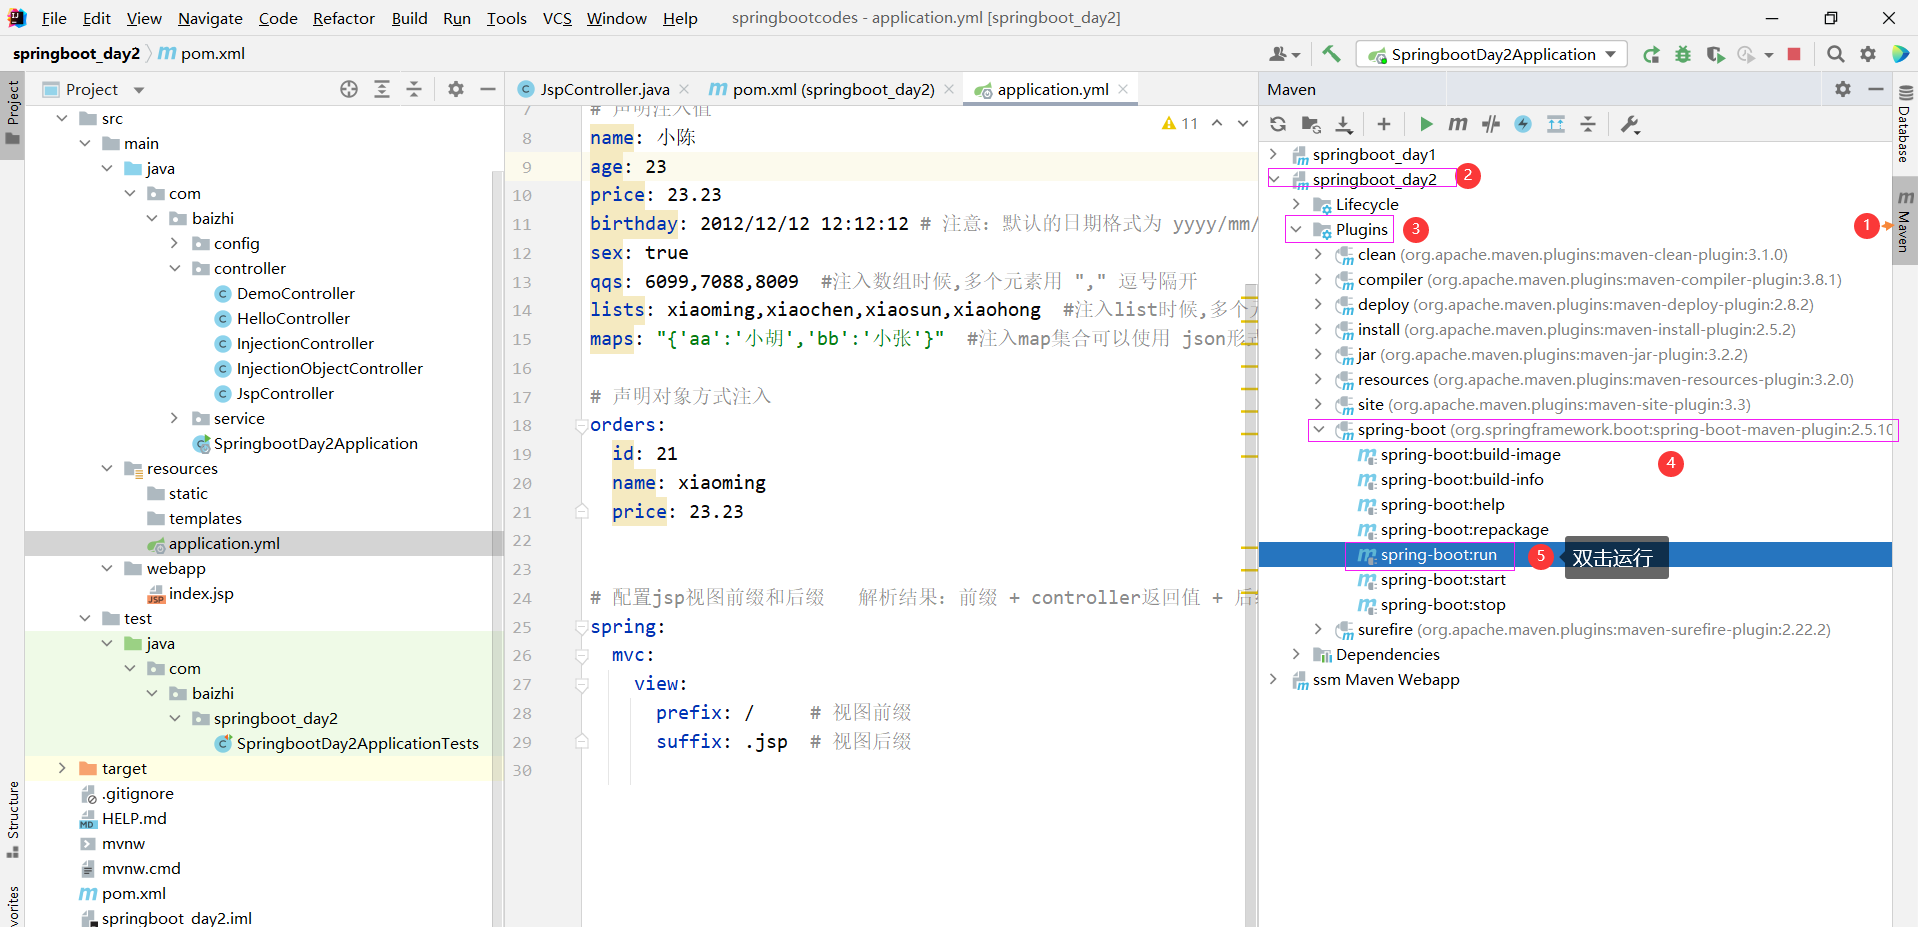Build project with hammer icon
The width and height of the screenshot is (1918, 927).
[x=1331, y=54]
